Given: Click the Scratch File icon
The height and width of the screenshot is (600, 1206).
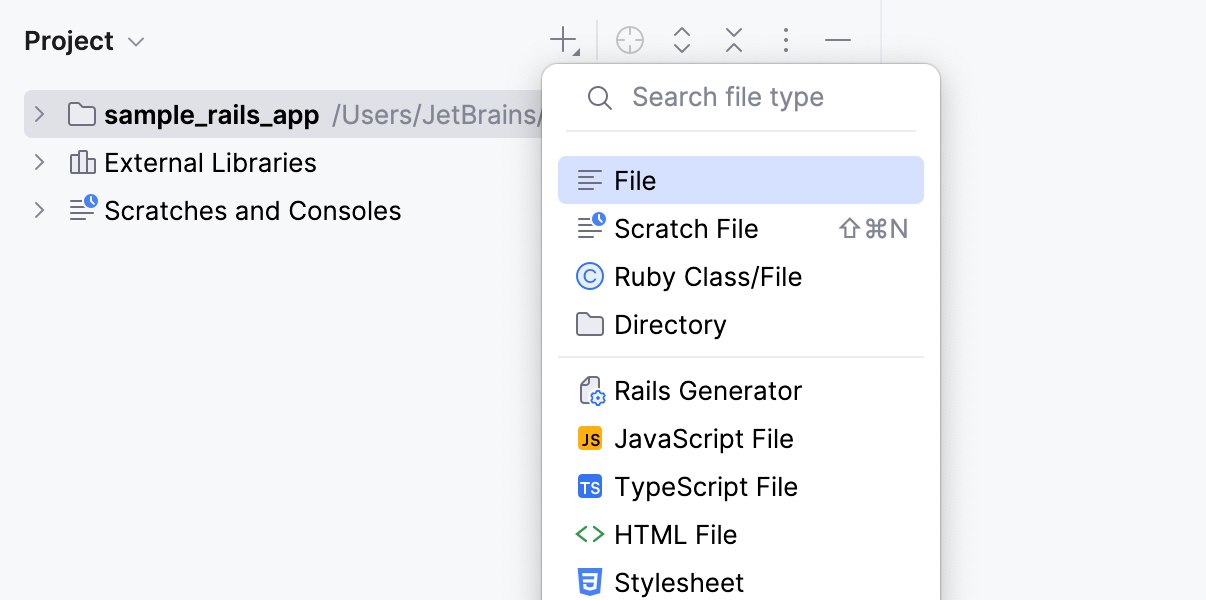Looking at the screenshot, I should (590, 228).
